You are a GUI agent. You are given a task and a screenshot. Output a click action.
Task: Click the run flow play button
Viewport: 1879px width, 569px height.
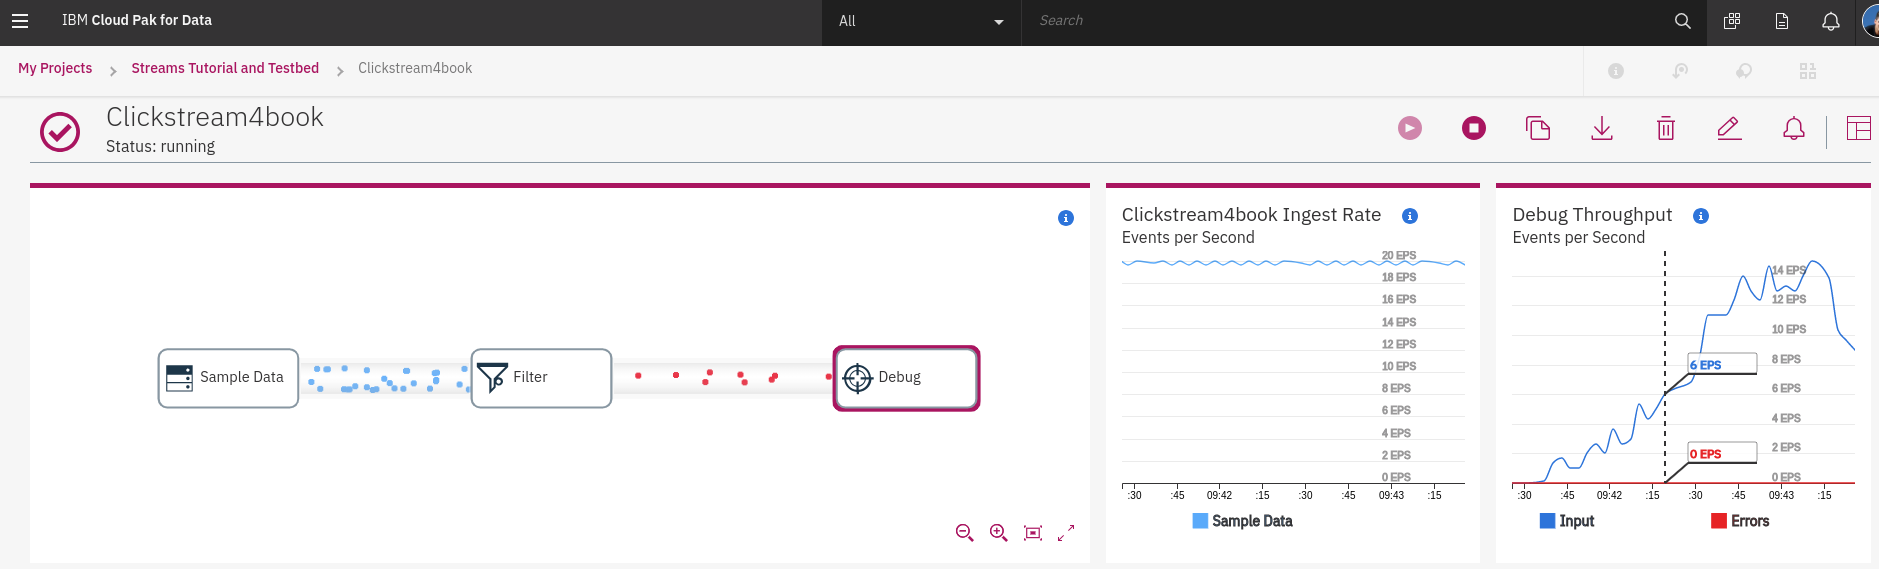pyautogui.click(x=1410, y=128)
